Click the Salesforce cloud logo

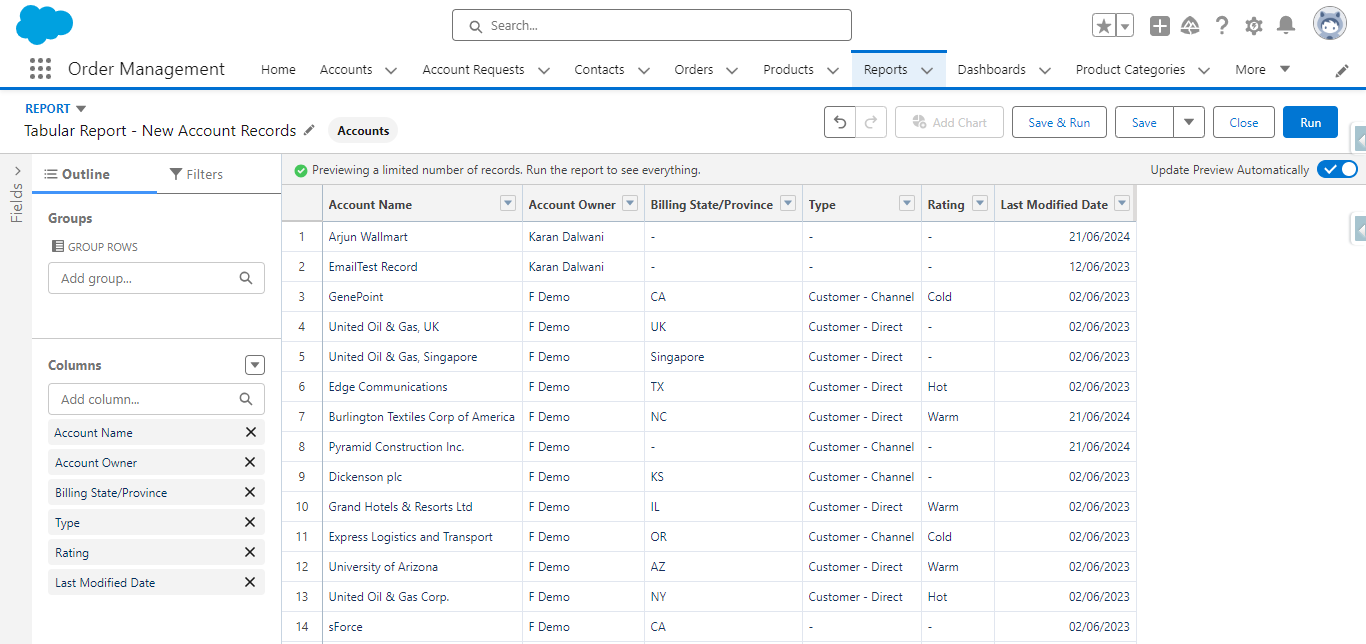pyautogui.click(x=44, y=24)
